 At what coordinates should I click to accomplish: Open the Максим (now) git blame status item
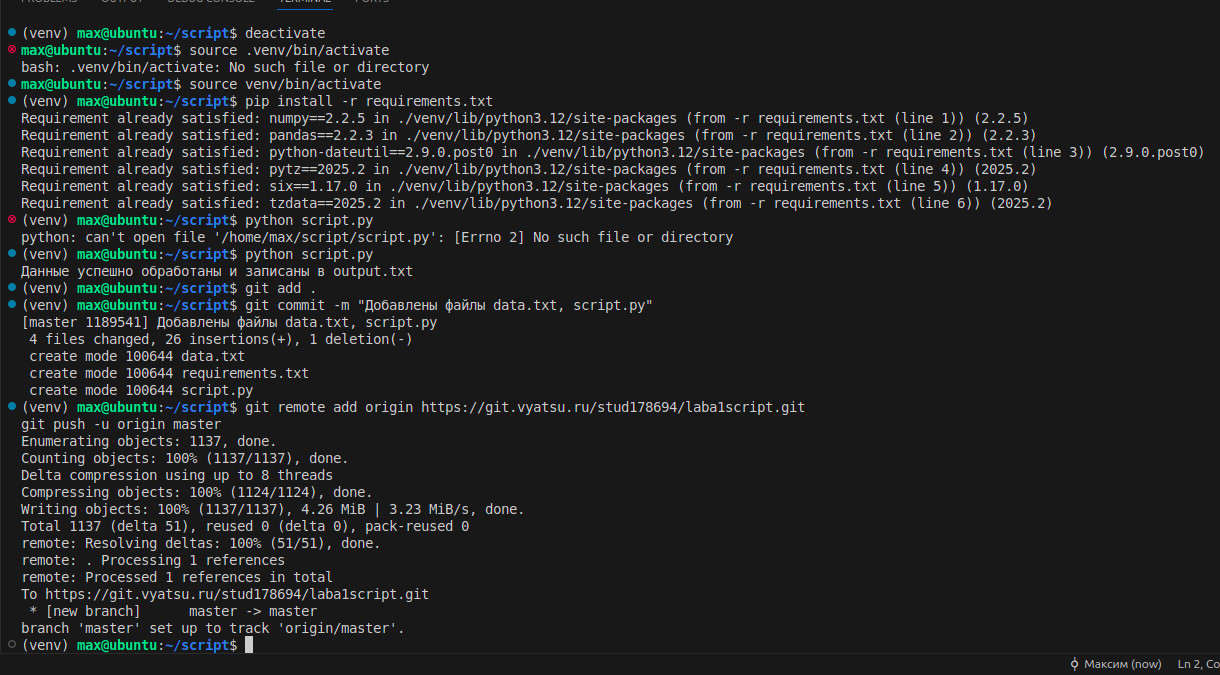click(x=1115, y=664)
